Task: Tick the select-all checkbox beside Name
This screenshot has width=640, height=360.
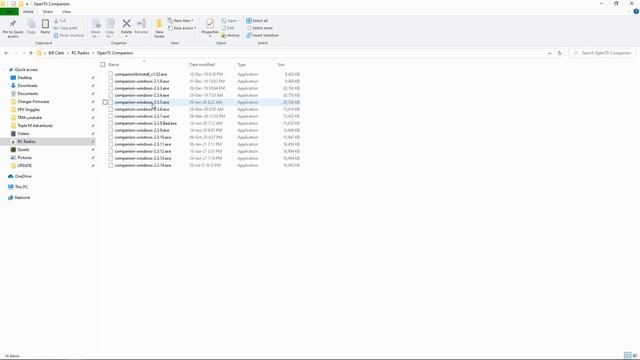Action: (x=103, y=64)
